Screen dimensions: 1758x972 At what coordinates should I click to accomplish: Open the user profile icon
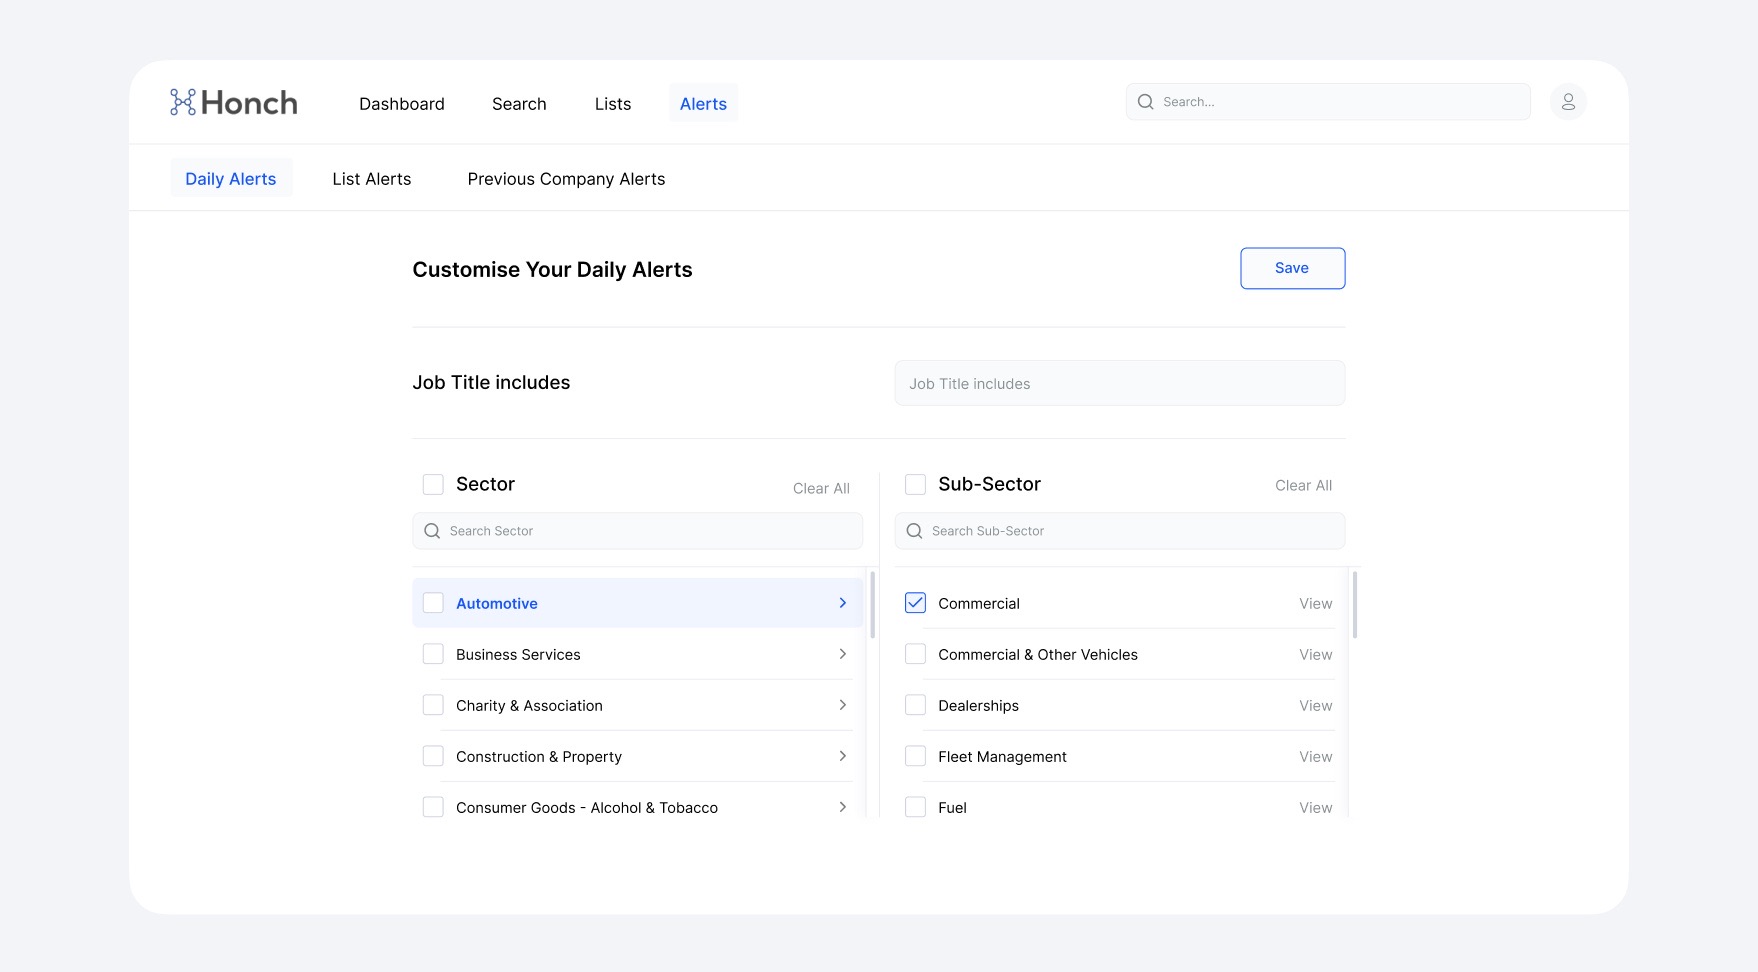tap(1568, 102)
